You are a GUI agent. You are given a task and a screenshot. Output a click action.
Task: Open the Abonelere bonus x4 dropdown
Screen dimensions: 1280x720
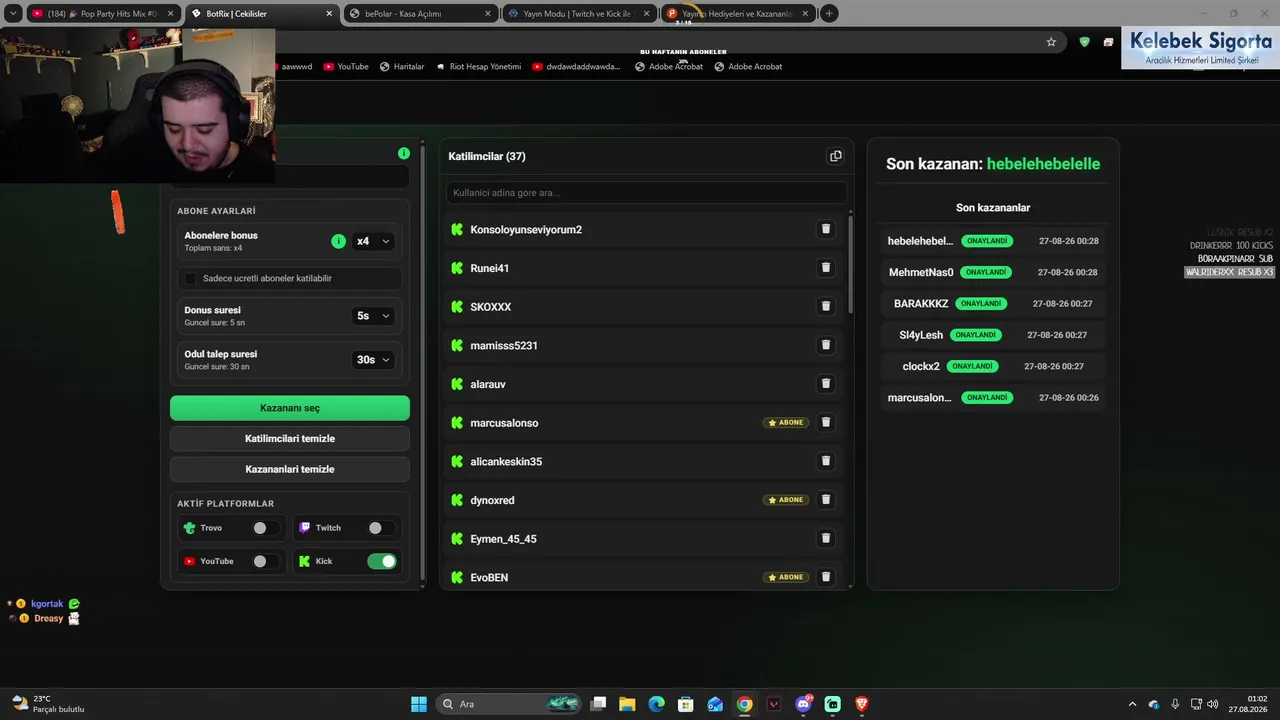[x=373, y=241]
